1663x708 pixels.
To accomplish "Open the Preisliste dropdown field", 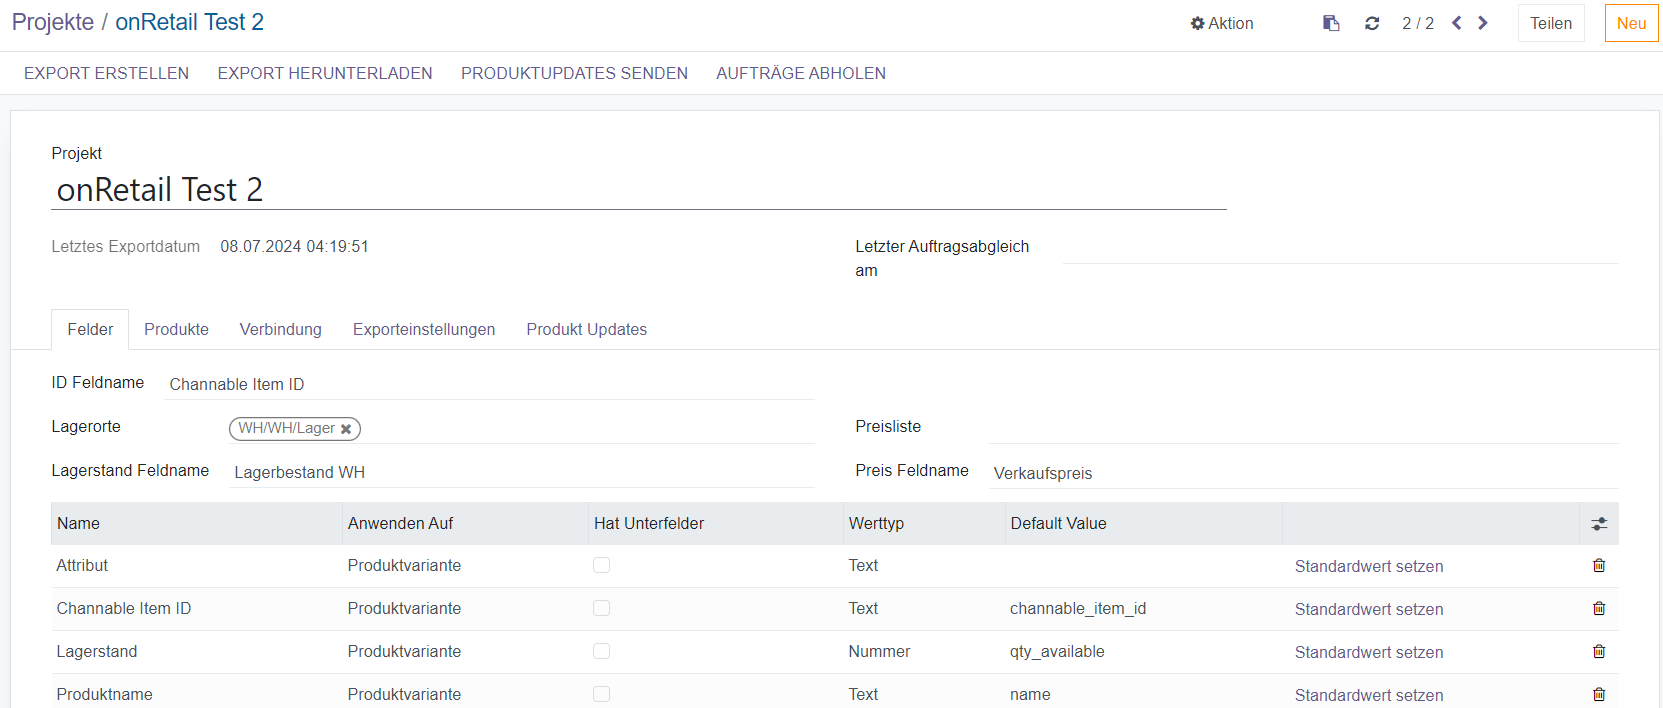I will pyautogui.click(x=1302, y=428).
